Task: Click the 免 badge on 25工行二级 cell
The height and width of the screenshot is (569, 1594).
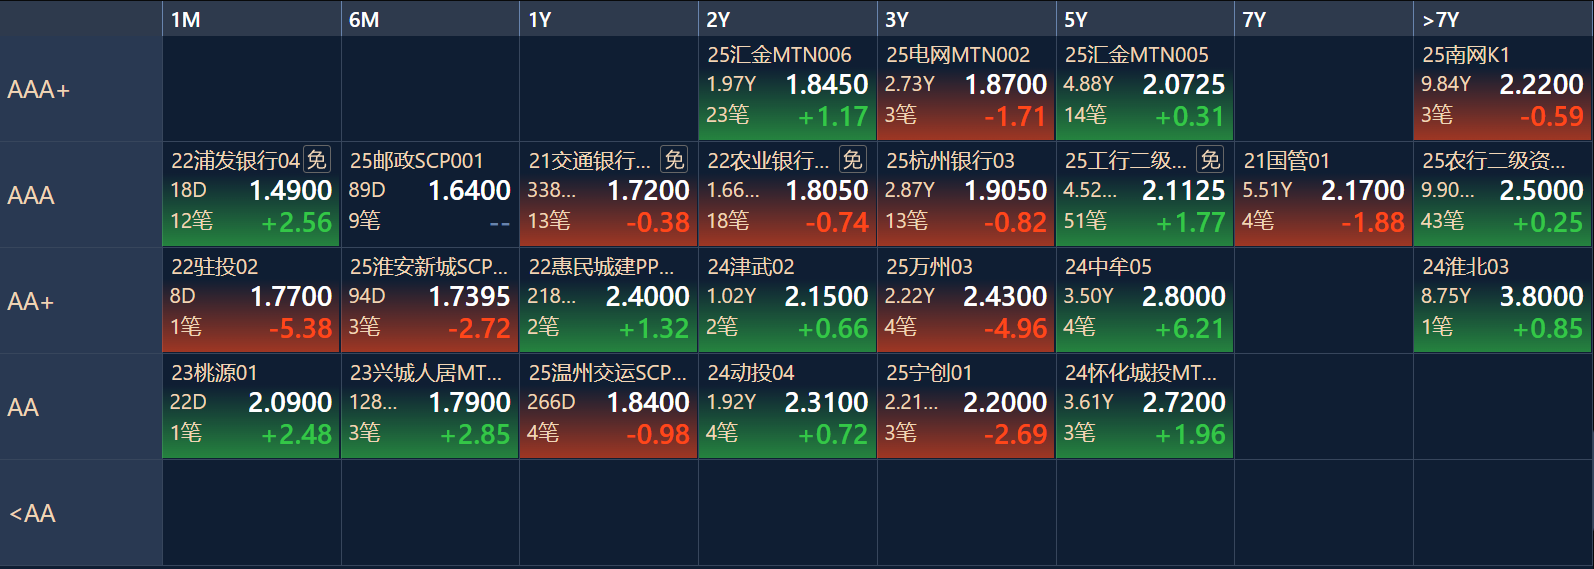Action: [x=1210, y=160]
